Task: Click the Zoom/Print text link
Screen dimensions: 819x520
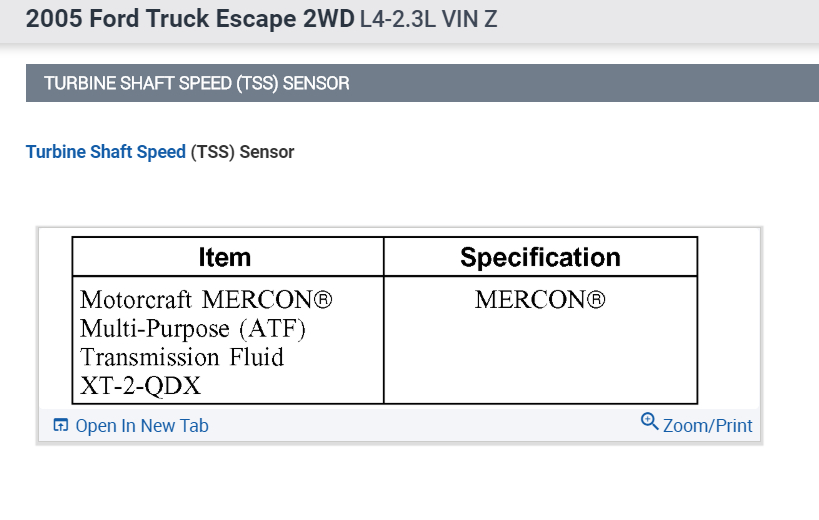Action: coord(707,426)
